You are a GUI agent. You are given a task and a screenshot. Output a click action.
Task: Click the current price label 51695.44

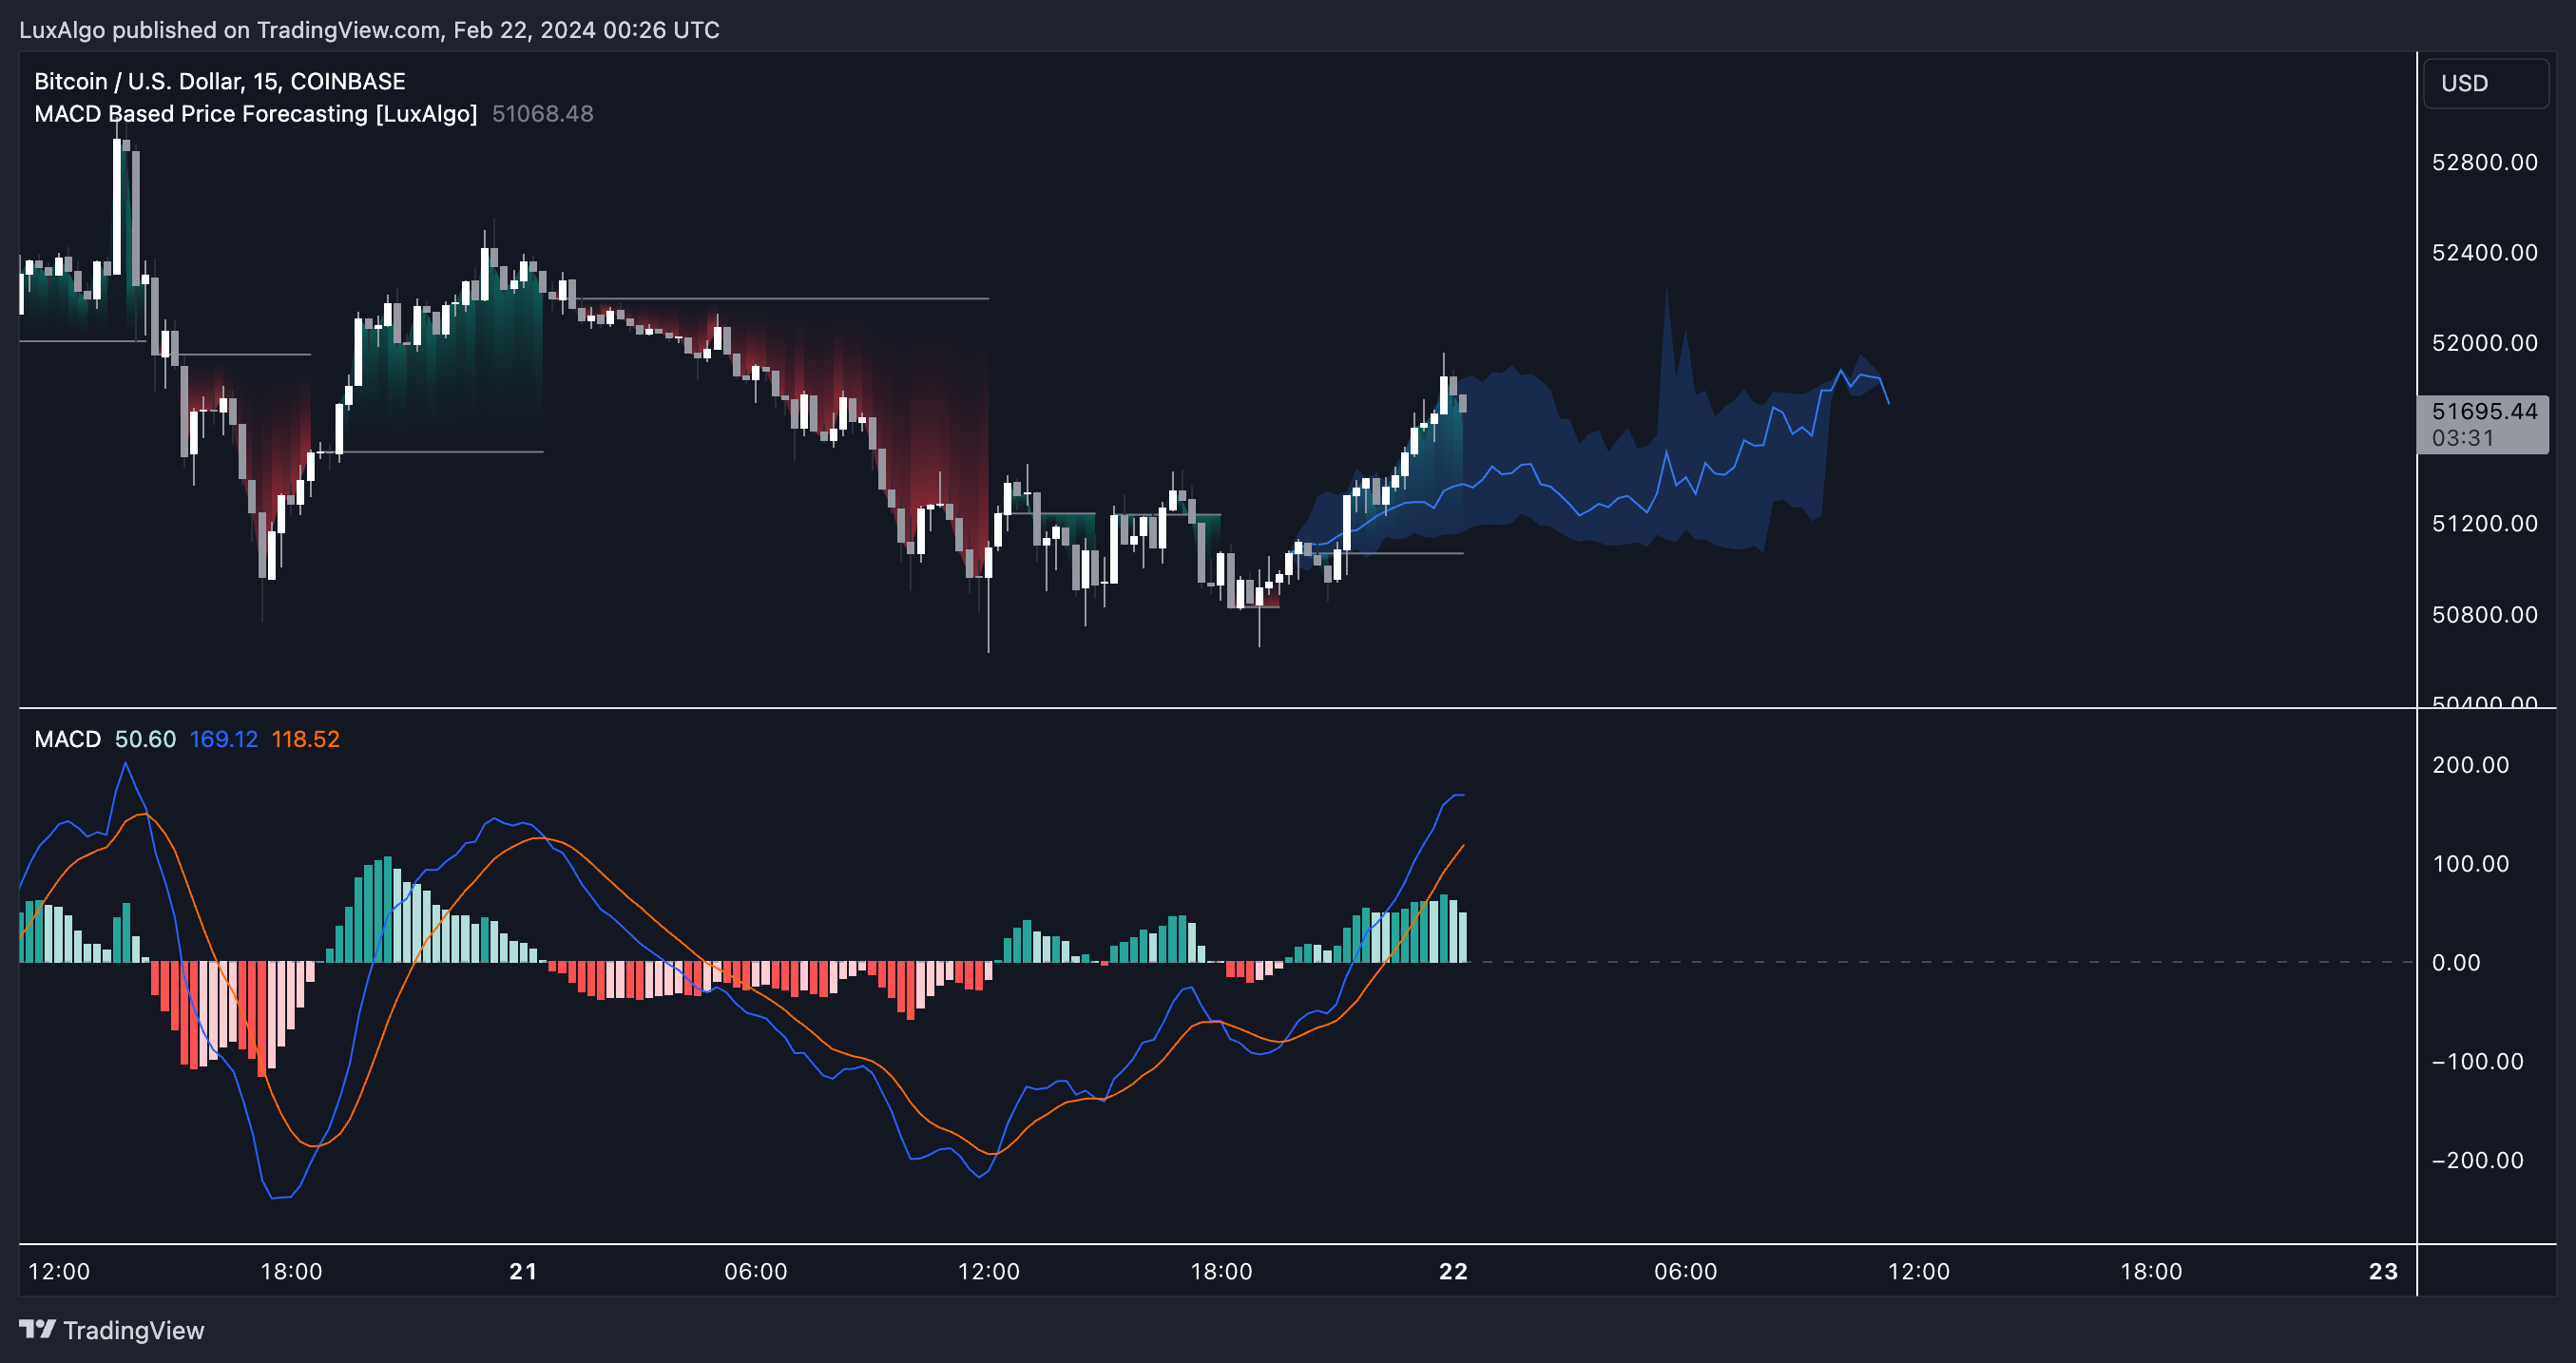click(x=2484, y=411)
